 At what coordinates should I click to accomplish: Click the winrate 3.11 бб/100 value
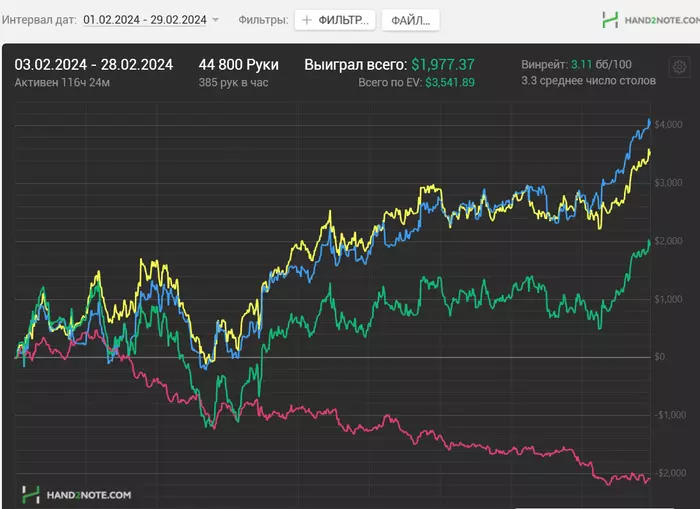point(601,65)
